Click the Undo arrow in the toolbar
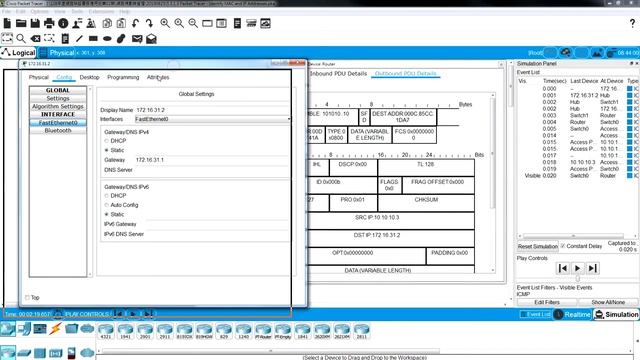Image resolution: width=640 pixels, height=360 pixels. tap(136, 23)
